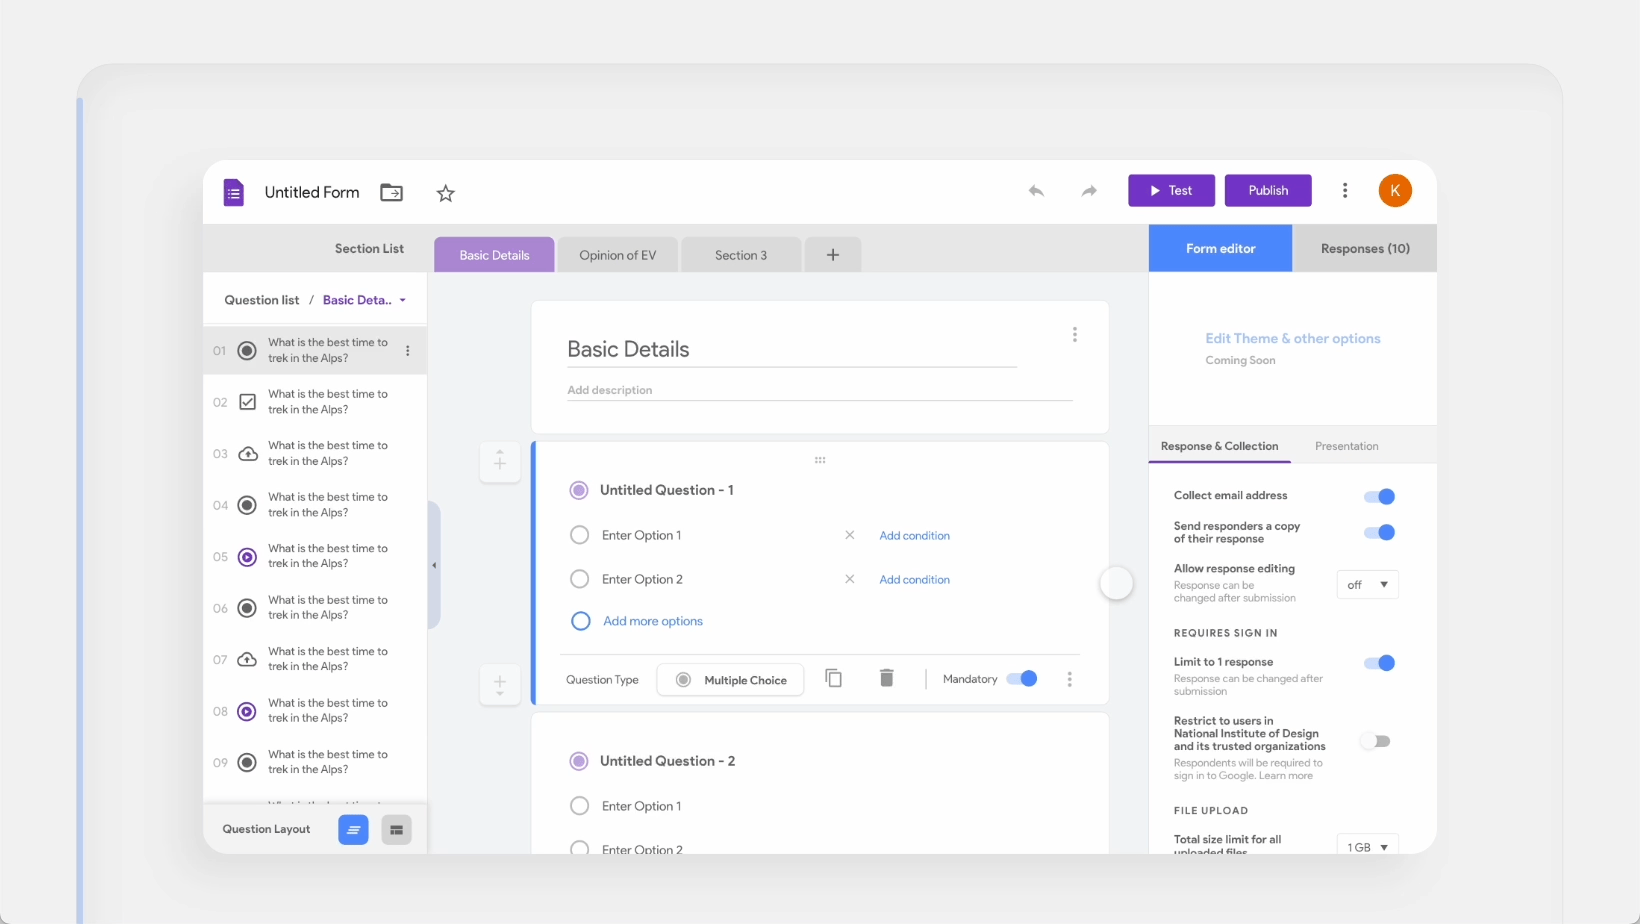The width and height of the screenshot is (1640, 924).
Task: Duplicate Untitled Question 1
Action: (833, 678)
